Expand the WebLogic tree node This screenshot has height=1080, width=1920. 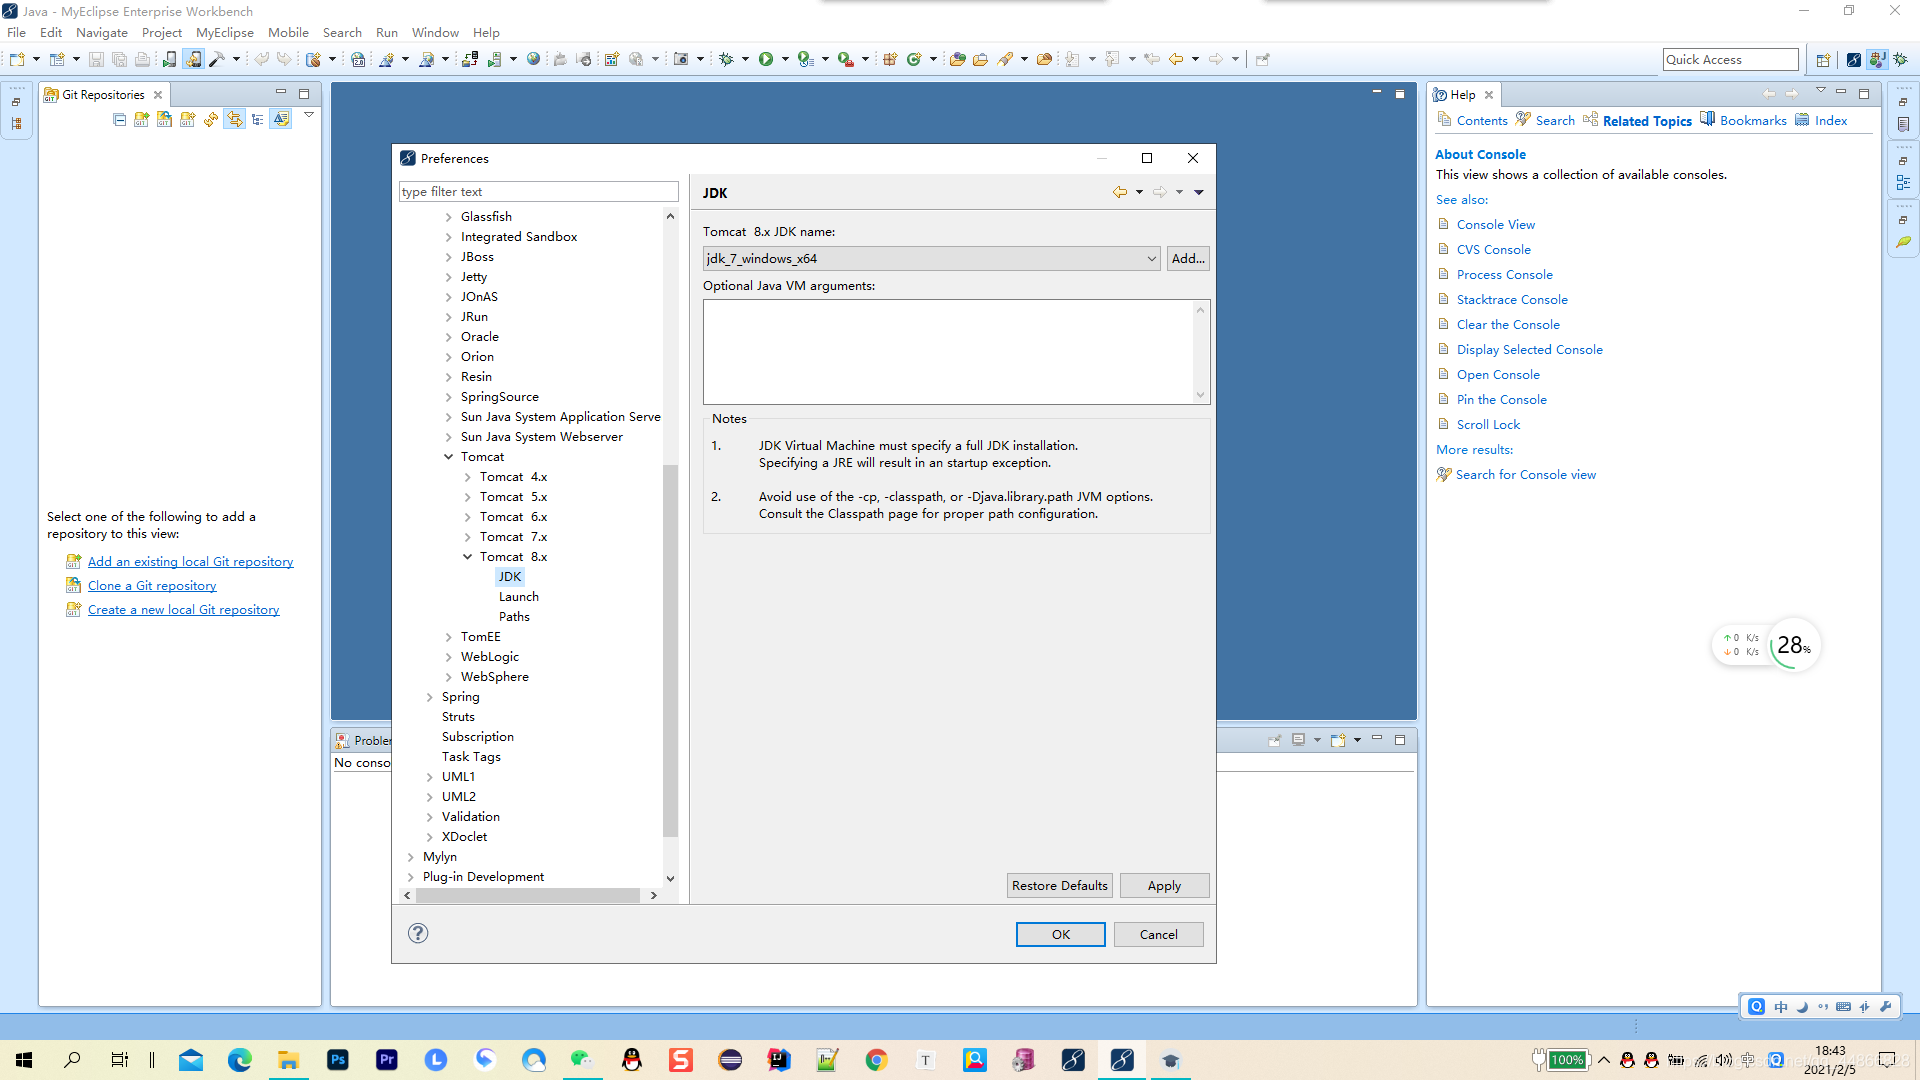448,657
